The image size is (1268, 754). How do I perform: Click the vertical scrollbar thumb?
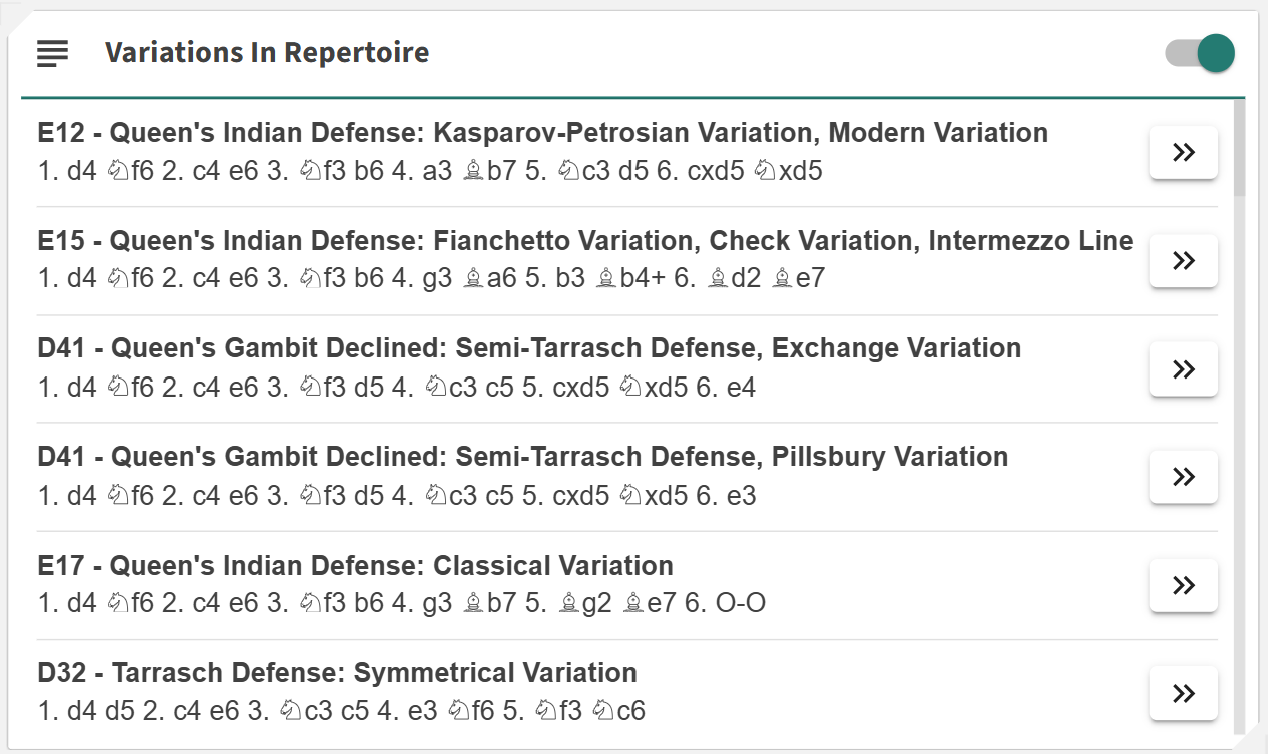(x=1240, y=148)
